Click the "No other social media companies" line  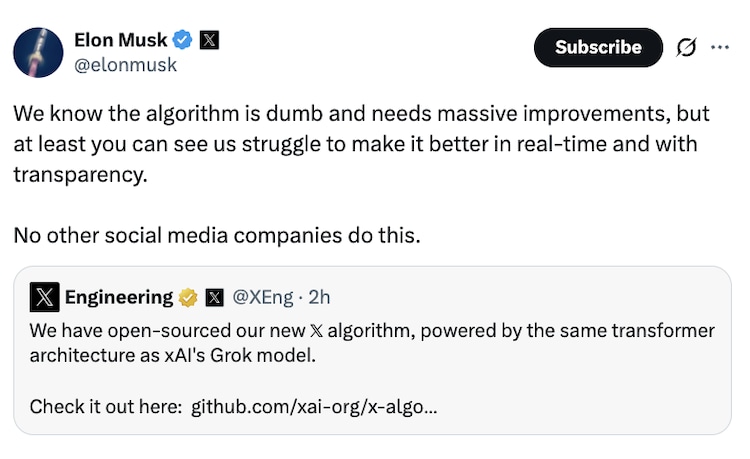pyautogui.click(x=217, y=237)
